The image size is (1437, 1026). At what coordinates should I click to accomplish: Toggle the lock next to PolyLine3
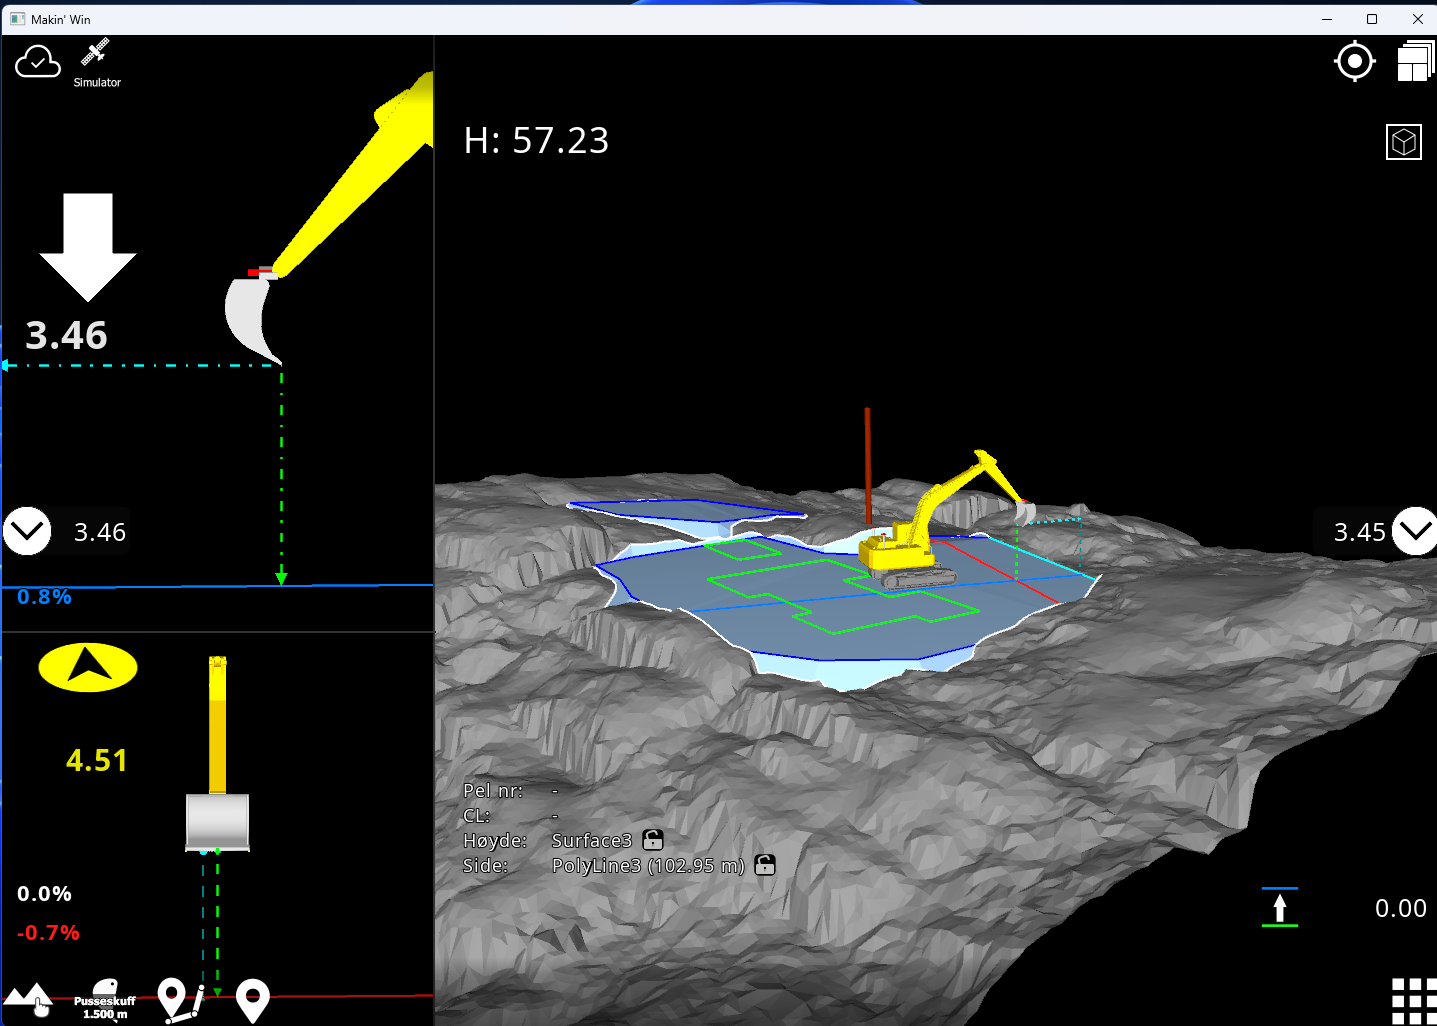765,865
